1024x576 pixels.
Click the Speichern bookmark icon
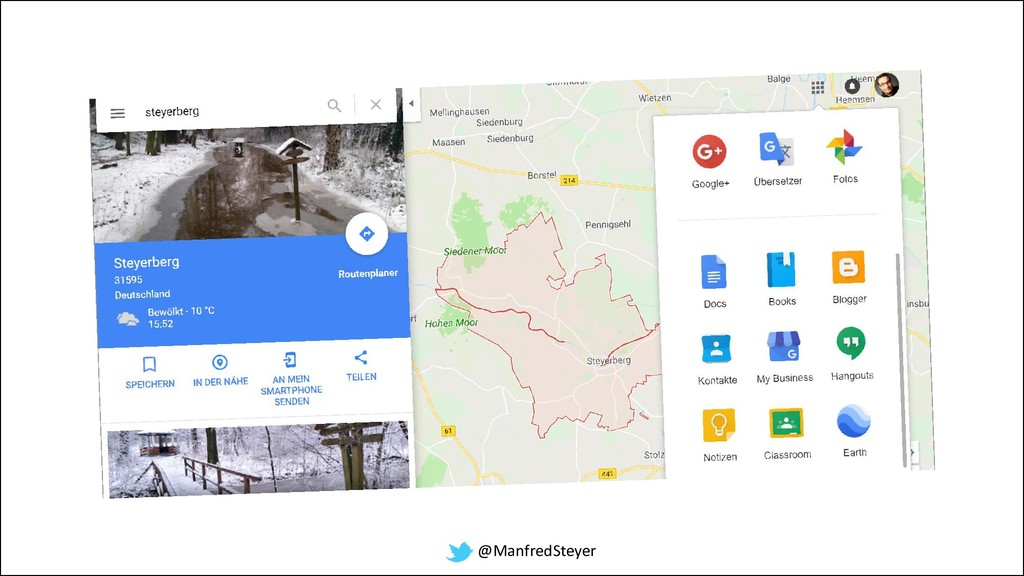[x=150, y=364]
